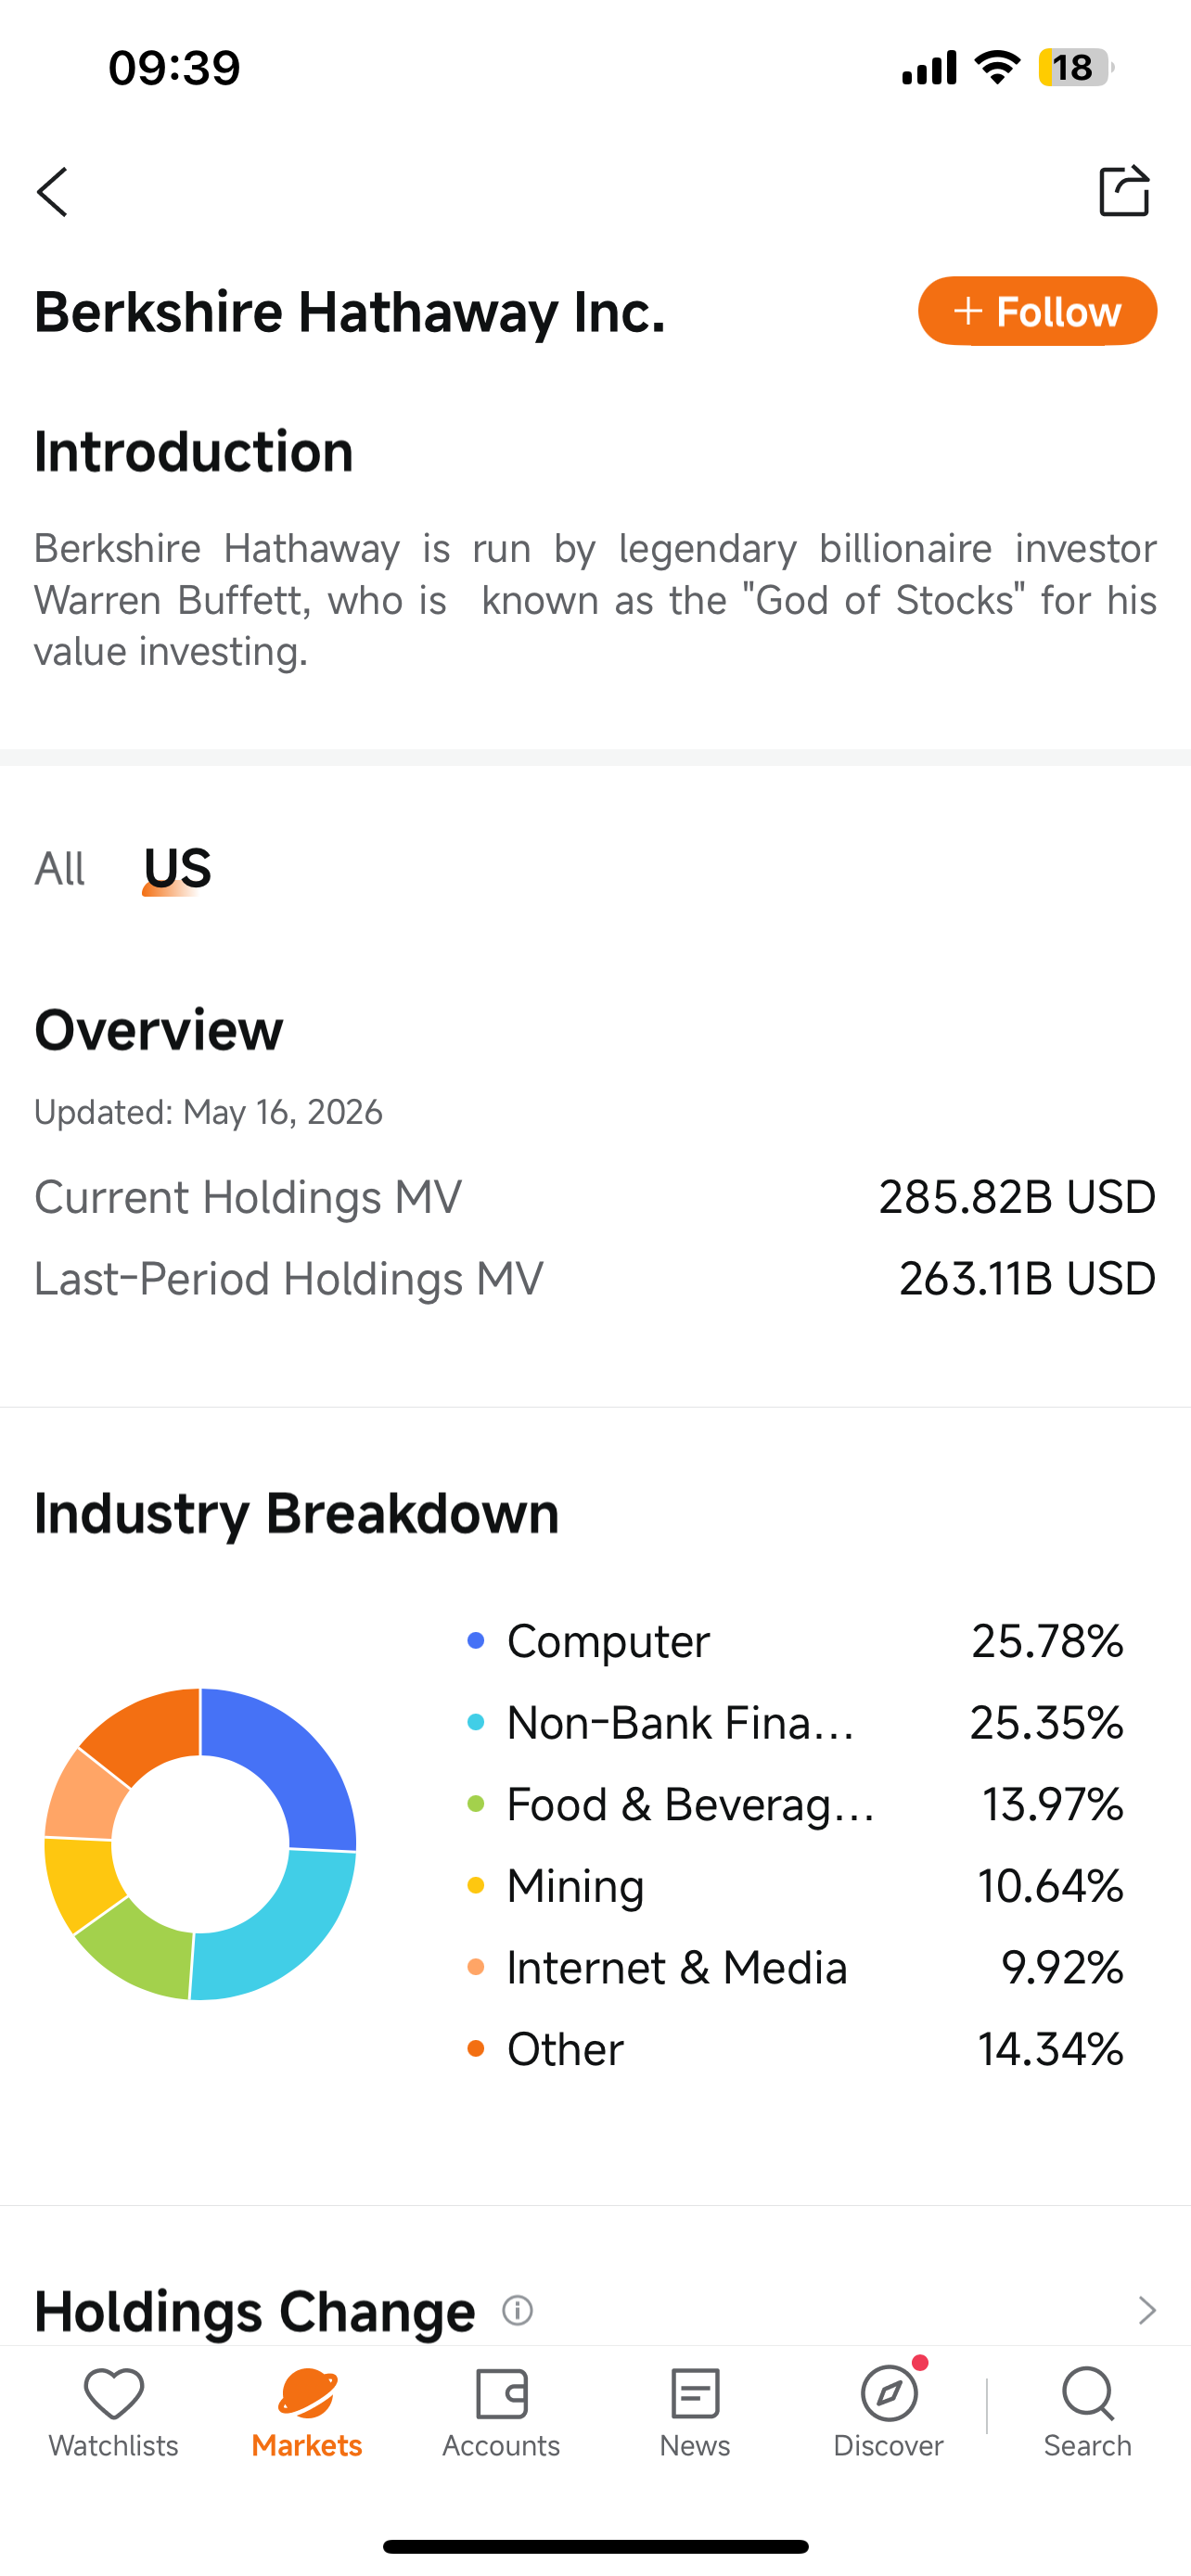Switch to the All holdings tab

click(59, 868)
